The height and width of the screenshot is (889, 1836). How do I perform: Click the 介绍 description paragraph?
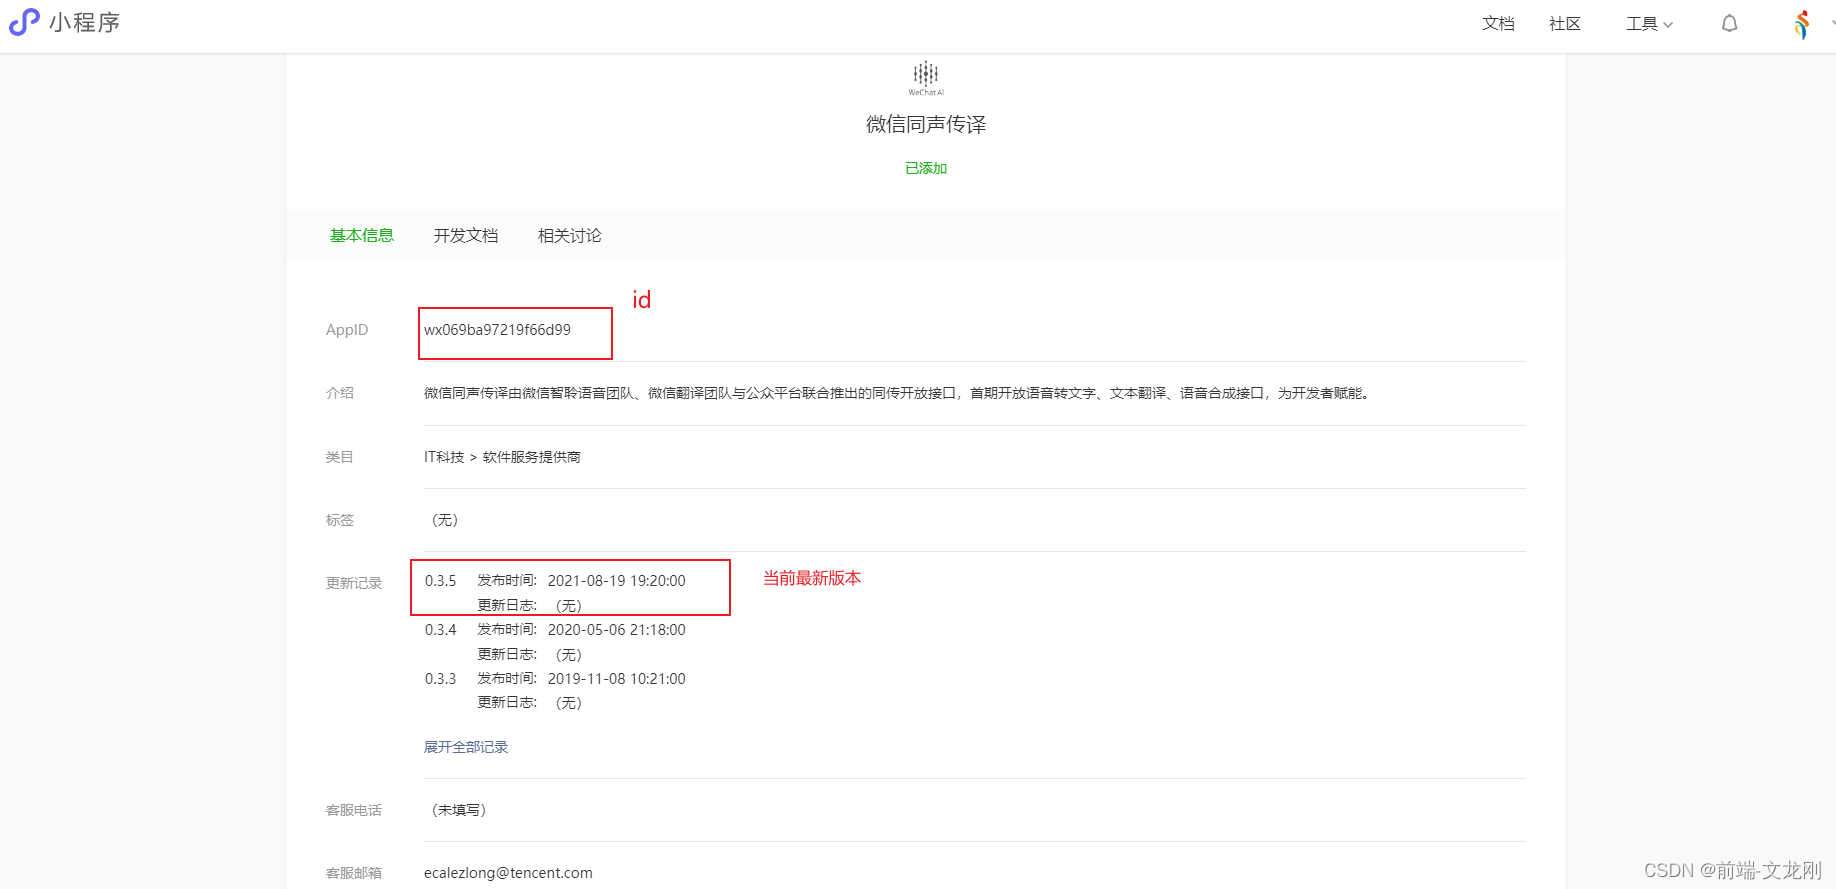pyautogui.click(x=897, y=393)
